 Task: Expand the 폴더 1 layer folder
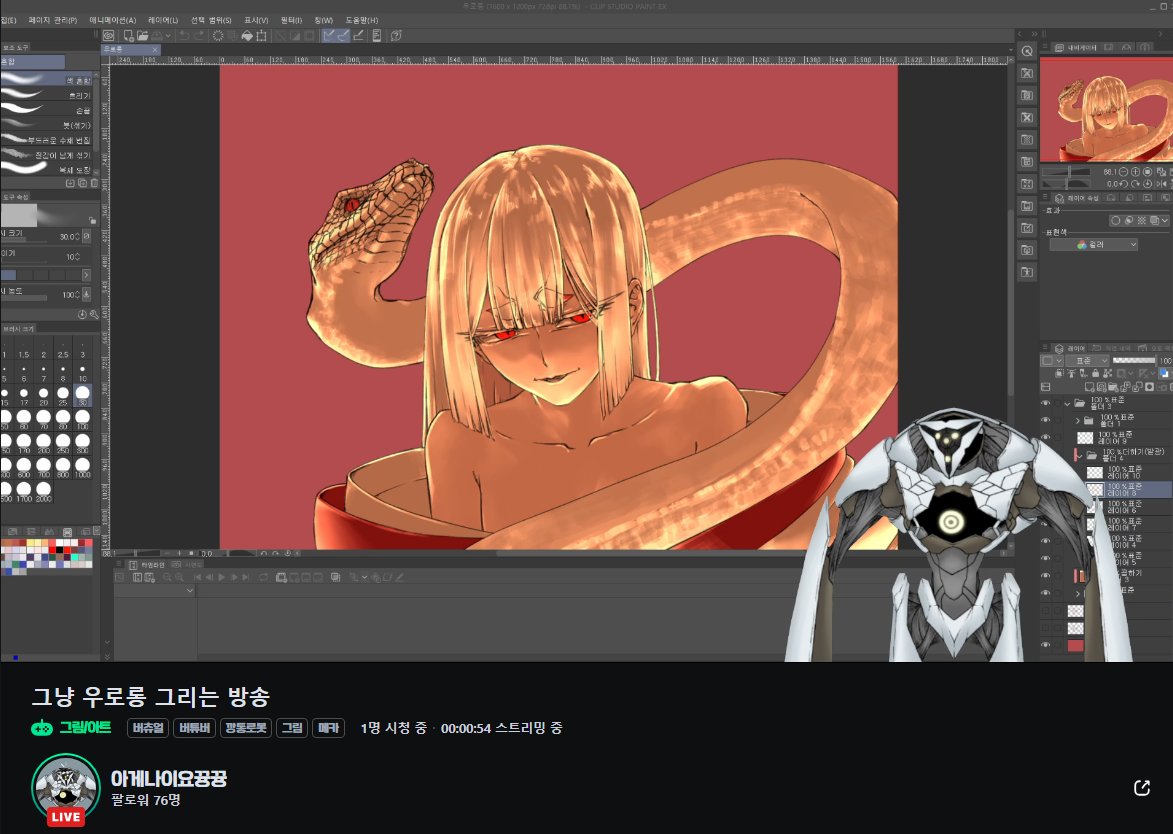(x=1077, y=420)
